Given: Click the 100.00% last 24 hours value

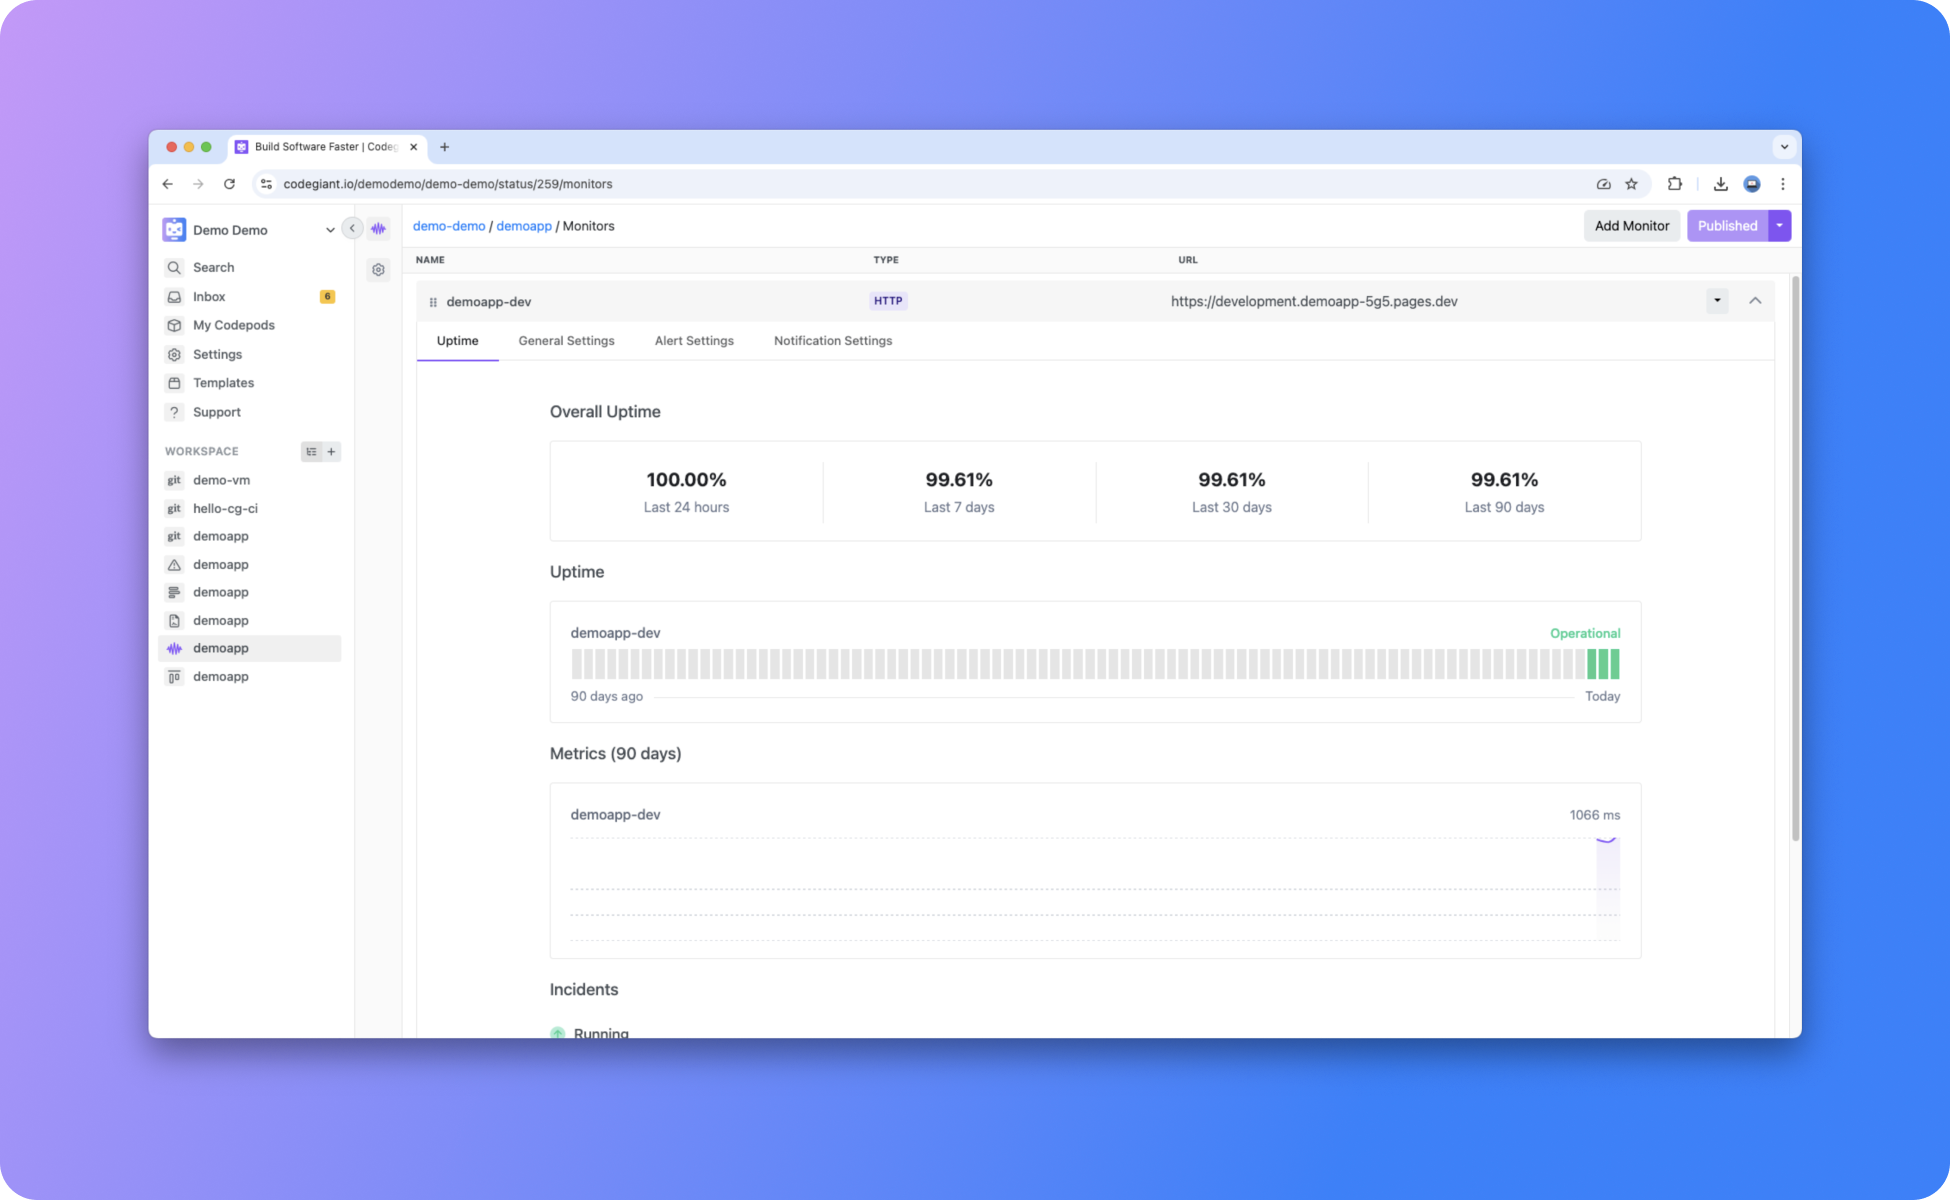Looking at the screenshot, I should [x=686, y=480].
